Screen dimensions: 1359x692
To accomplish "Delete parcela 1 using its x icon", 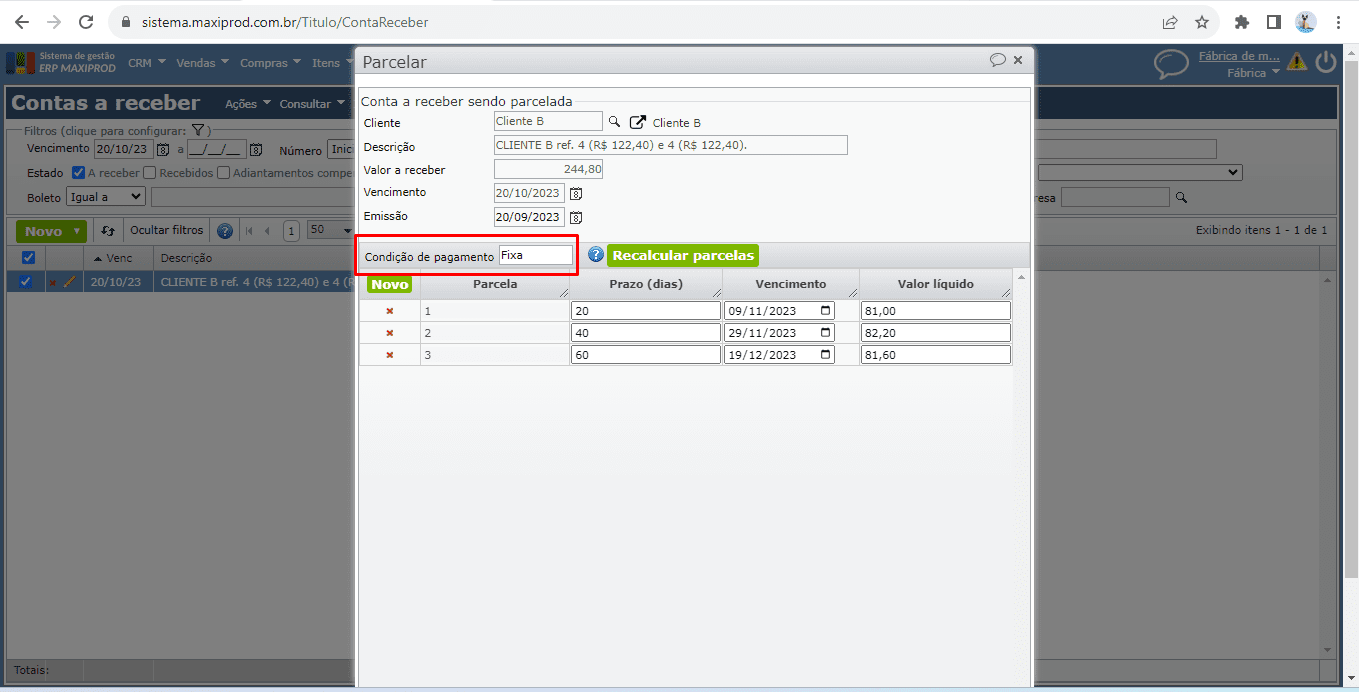I will pyautogui.click(x=389, y=311).
